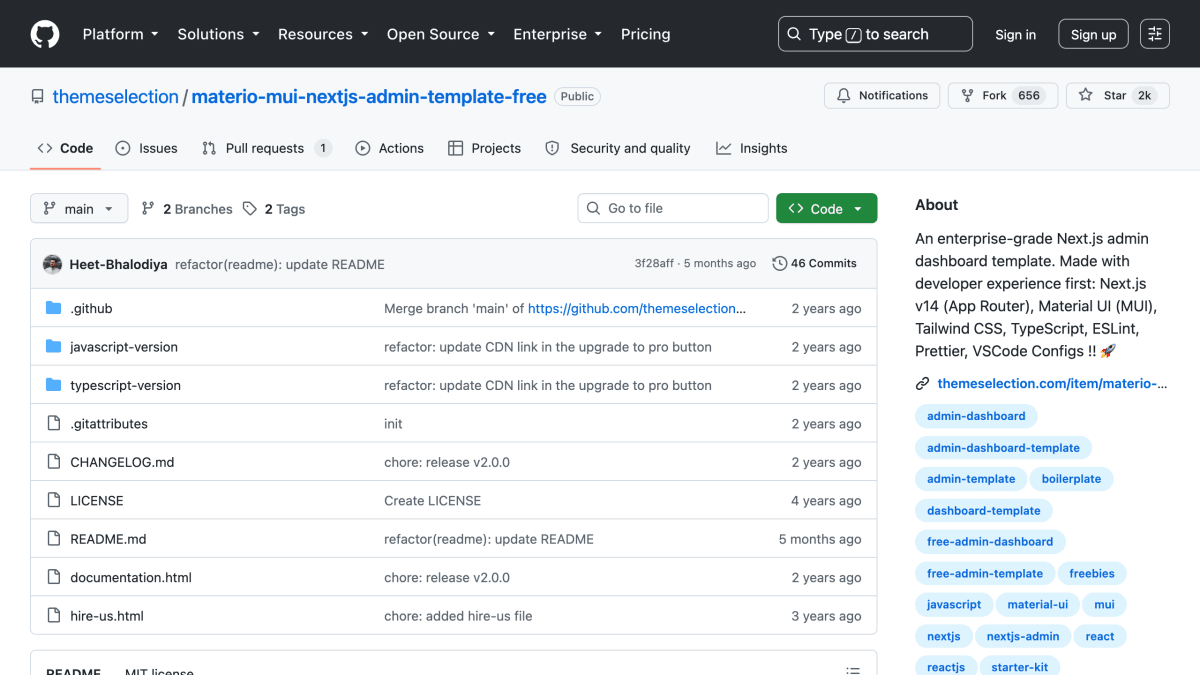Click the magnifier icon in Go to file
The image size is (1200, 675).
click(x=593, y=208)
